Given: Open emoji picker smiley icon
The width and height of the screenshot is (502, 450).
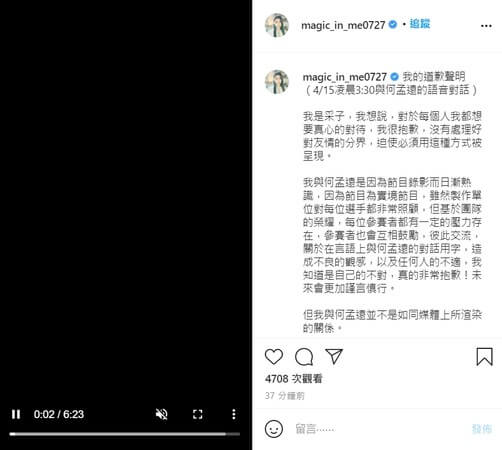Looking at the screenshot, I should coord(274,429).
